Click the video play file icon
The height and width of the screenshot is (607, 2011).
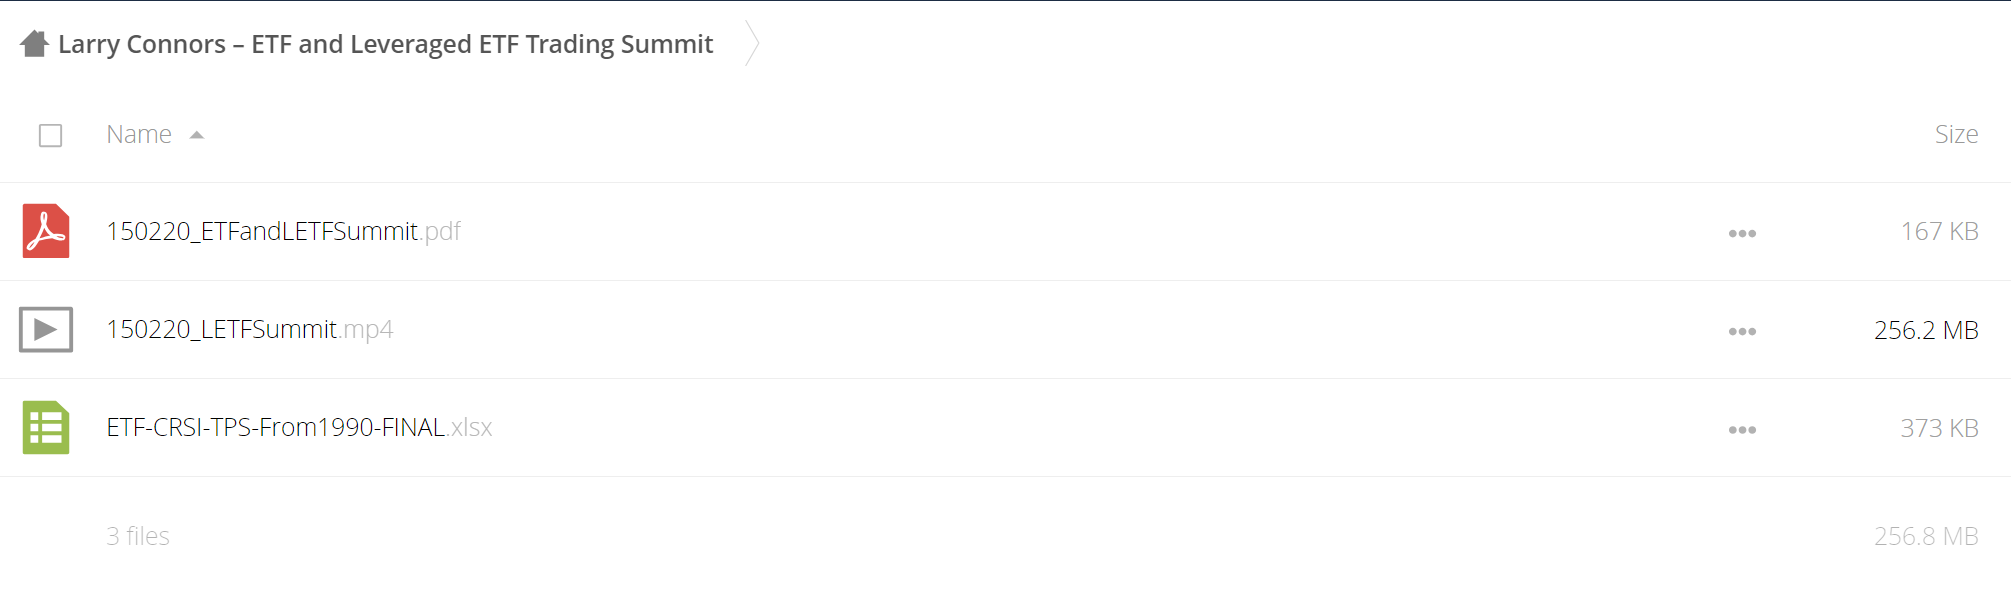(x=46, y=329)
